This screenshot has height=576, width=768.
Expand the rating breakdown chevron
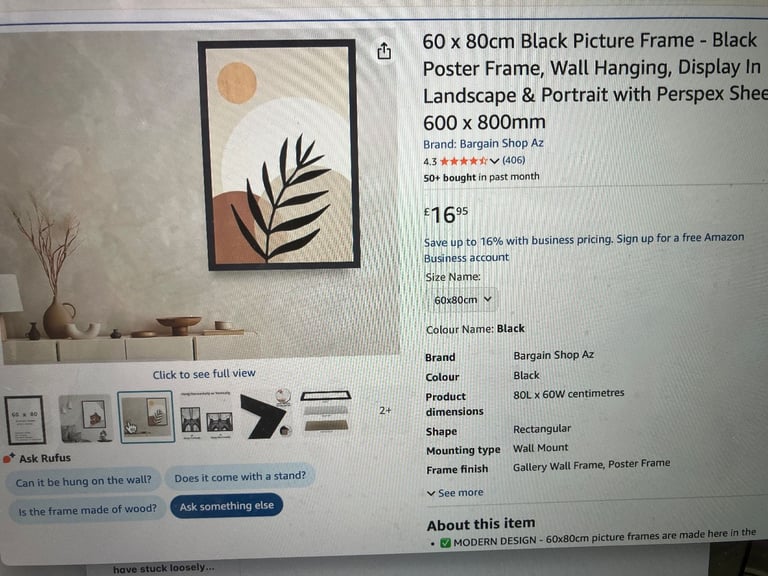click(x=494, y=161)
